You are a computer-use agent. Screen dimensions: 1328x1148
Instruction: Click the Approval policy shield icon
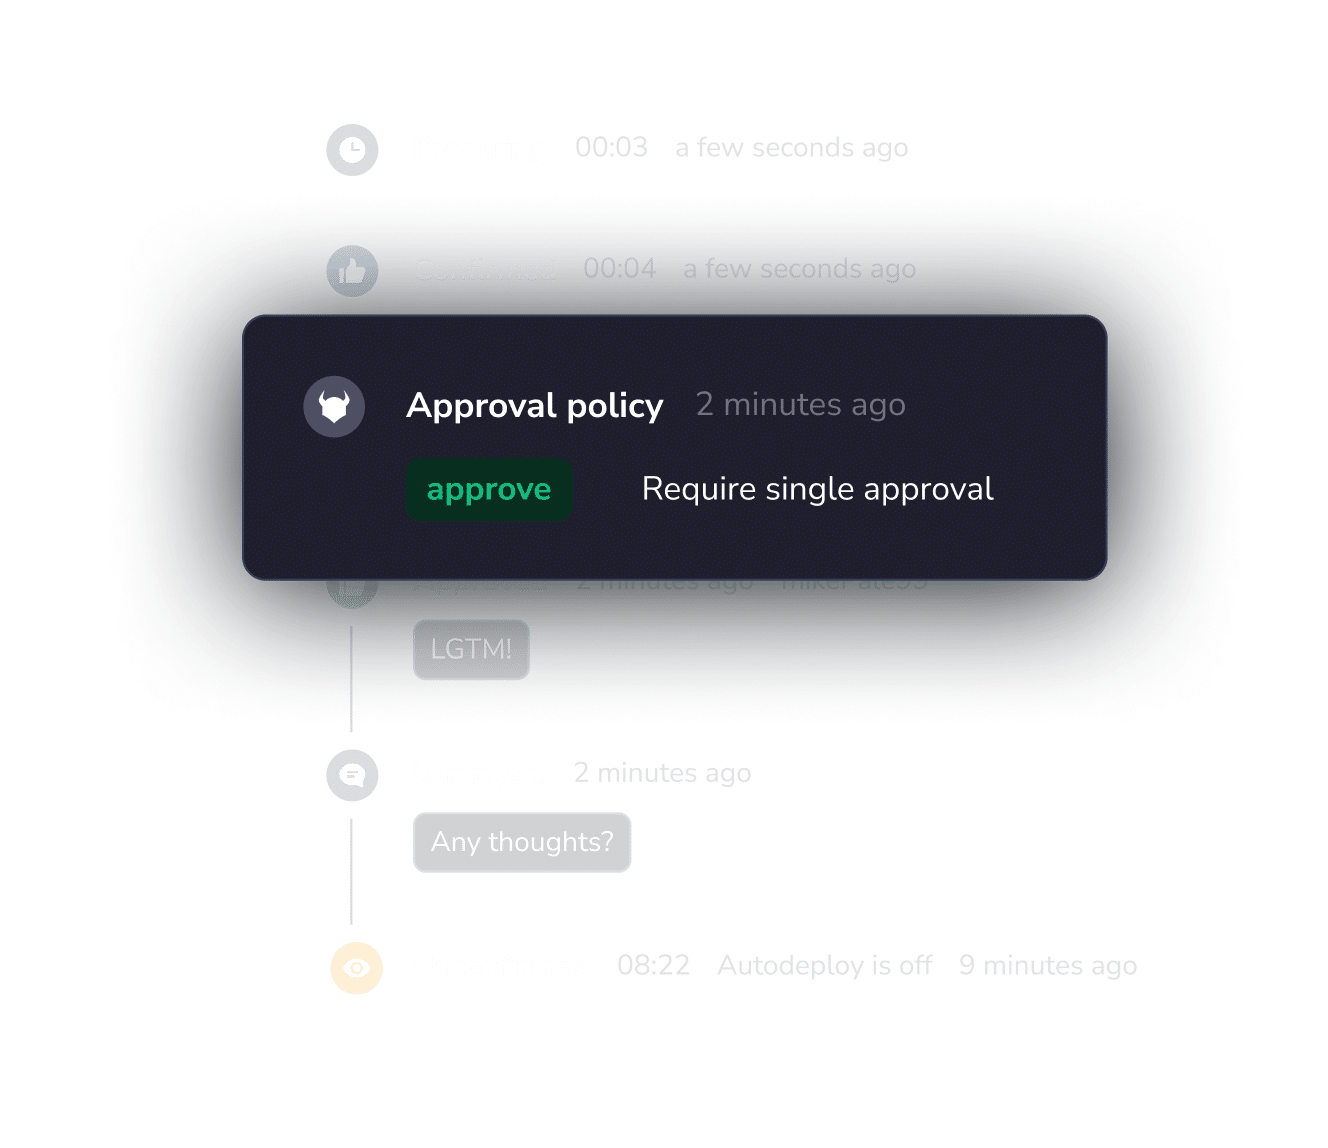click(x=334, y=407)
